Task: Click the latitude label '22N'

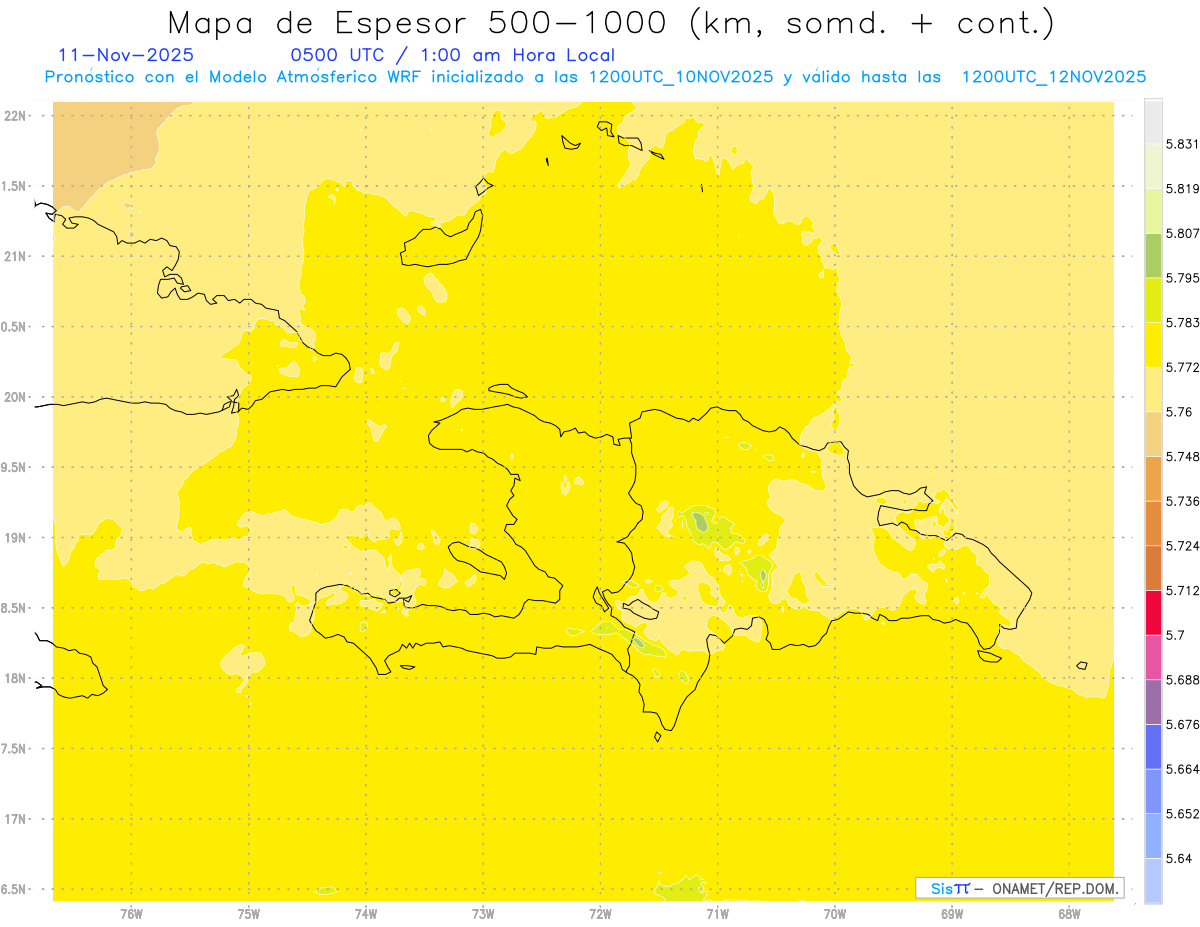Action: [x=15, y=116]
